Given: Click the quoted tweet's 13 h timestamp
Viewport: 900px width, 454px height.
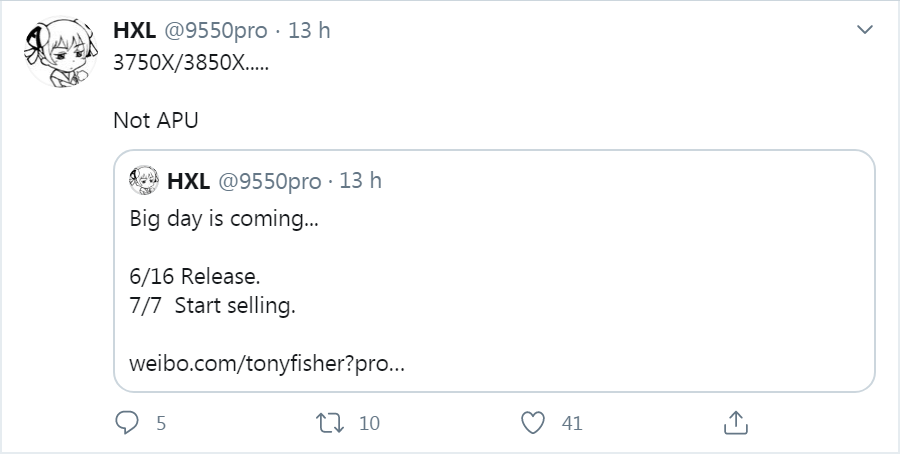Looking at the screenshot, I should point(361,181).
